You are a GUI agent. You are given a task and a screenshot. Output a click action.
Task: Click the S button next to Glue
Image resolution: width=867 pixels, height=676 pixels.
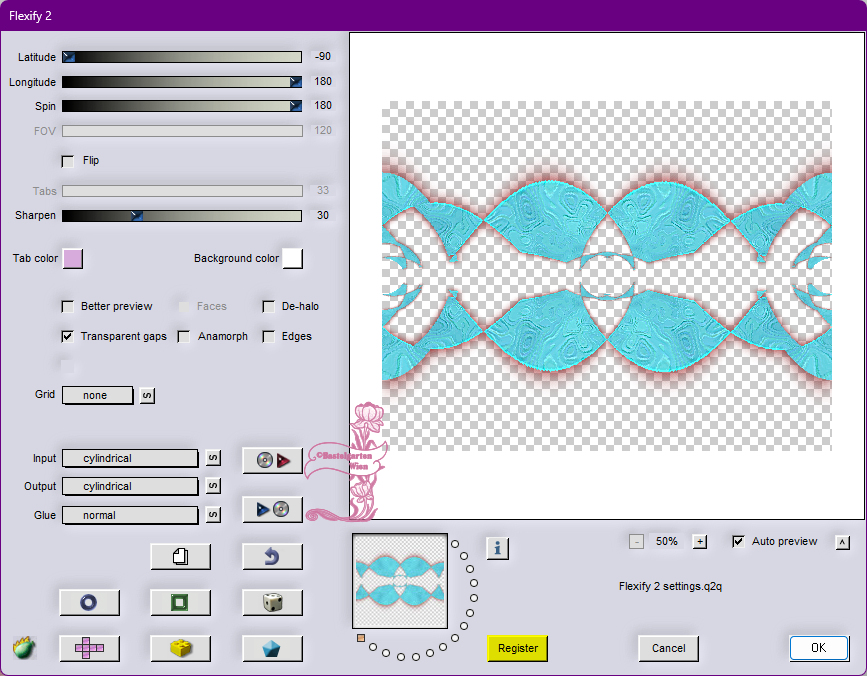(x=213, y=515)
